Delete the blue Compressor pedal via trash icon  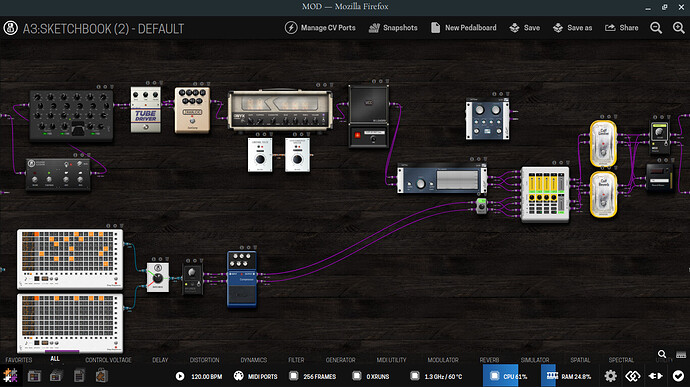(255, 247)
